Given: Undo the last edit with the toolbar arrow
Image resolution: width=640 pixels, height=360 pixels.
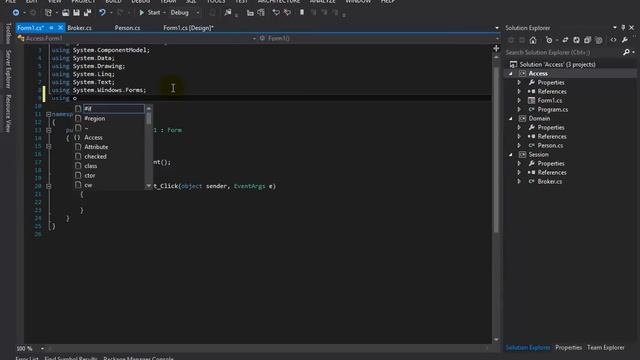Looking at the screenshot, I should click(x=102, y=13).
